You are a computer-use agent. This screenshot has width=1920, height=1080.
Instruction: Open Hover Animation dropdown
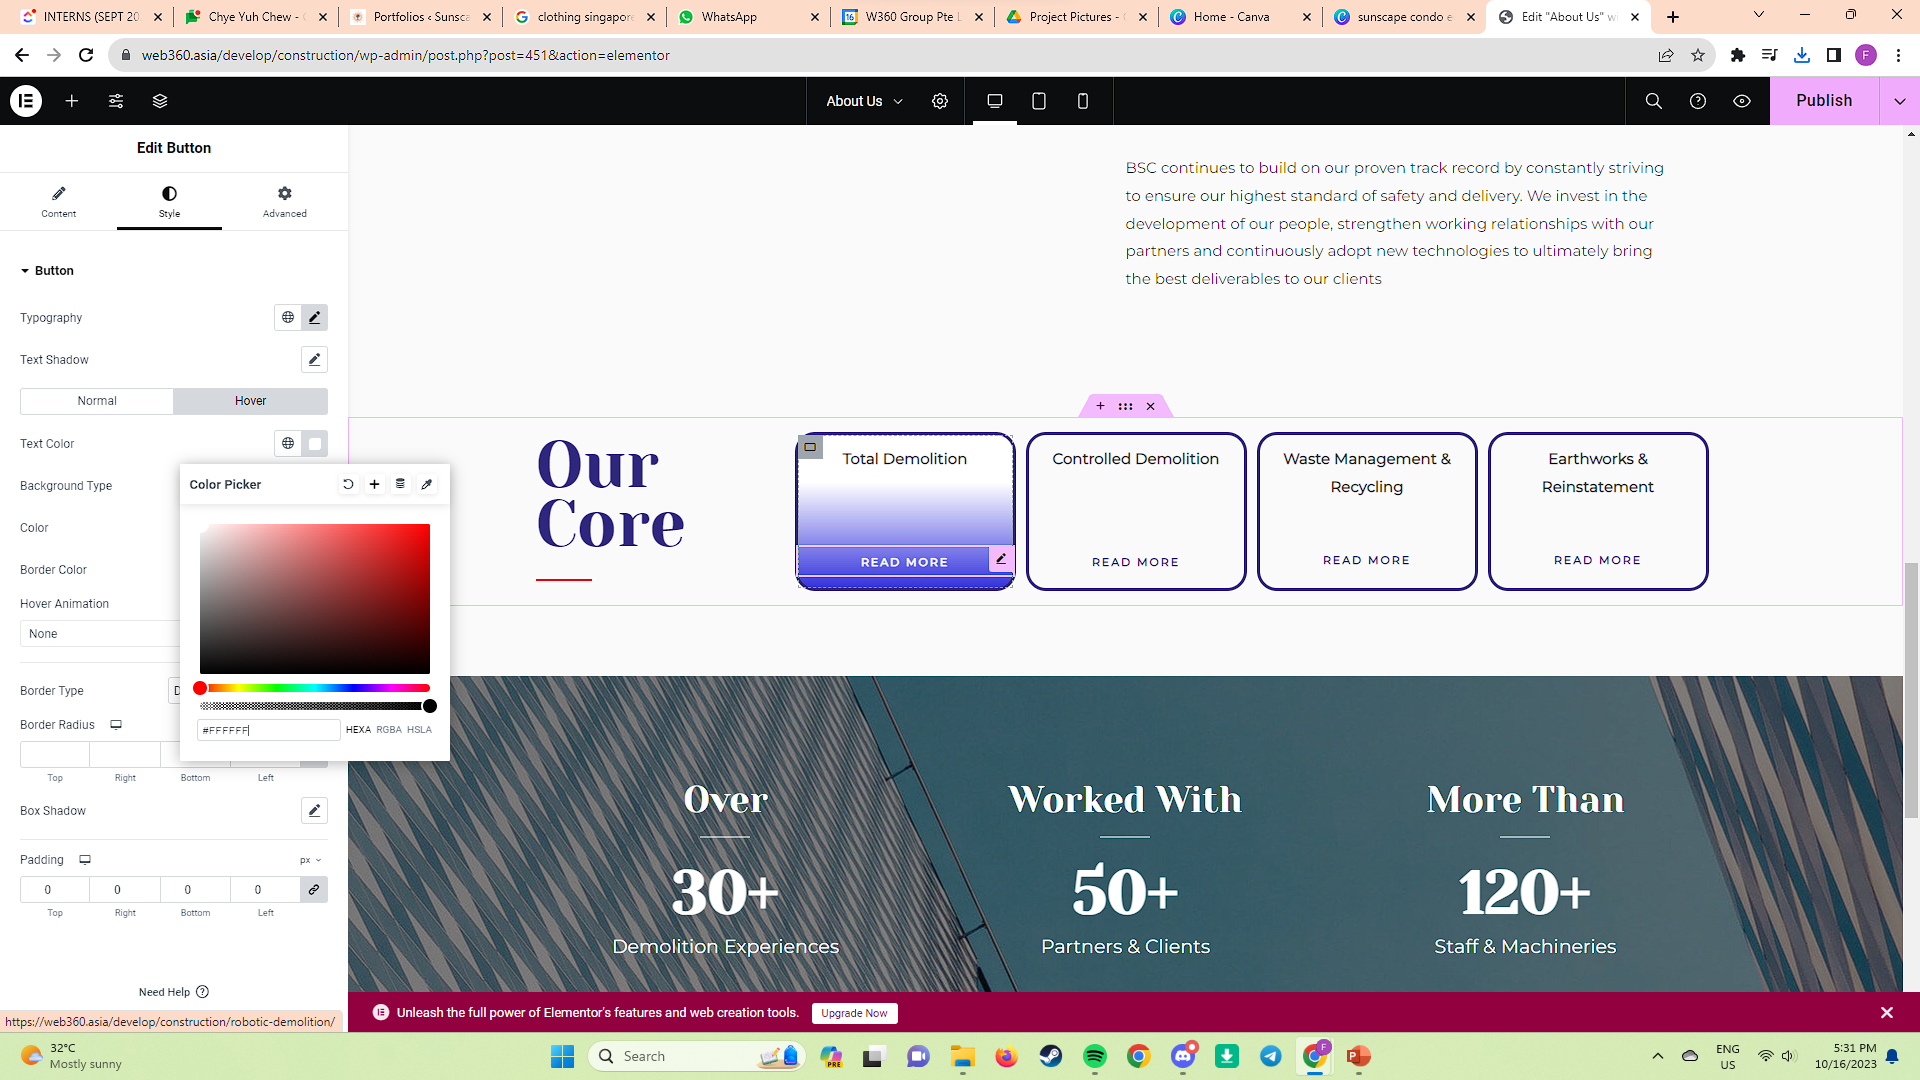pos(100,634)
